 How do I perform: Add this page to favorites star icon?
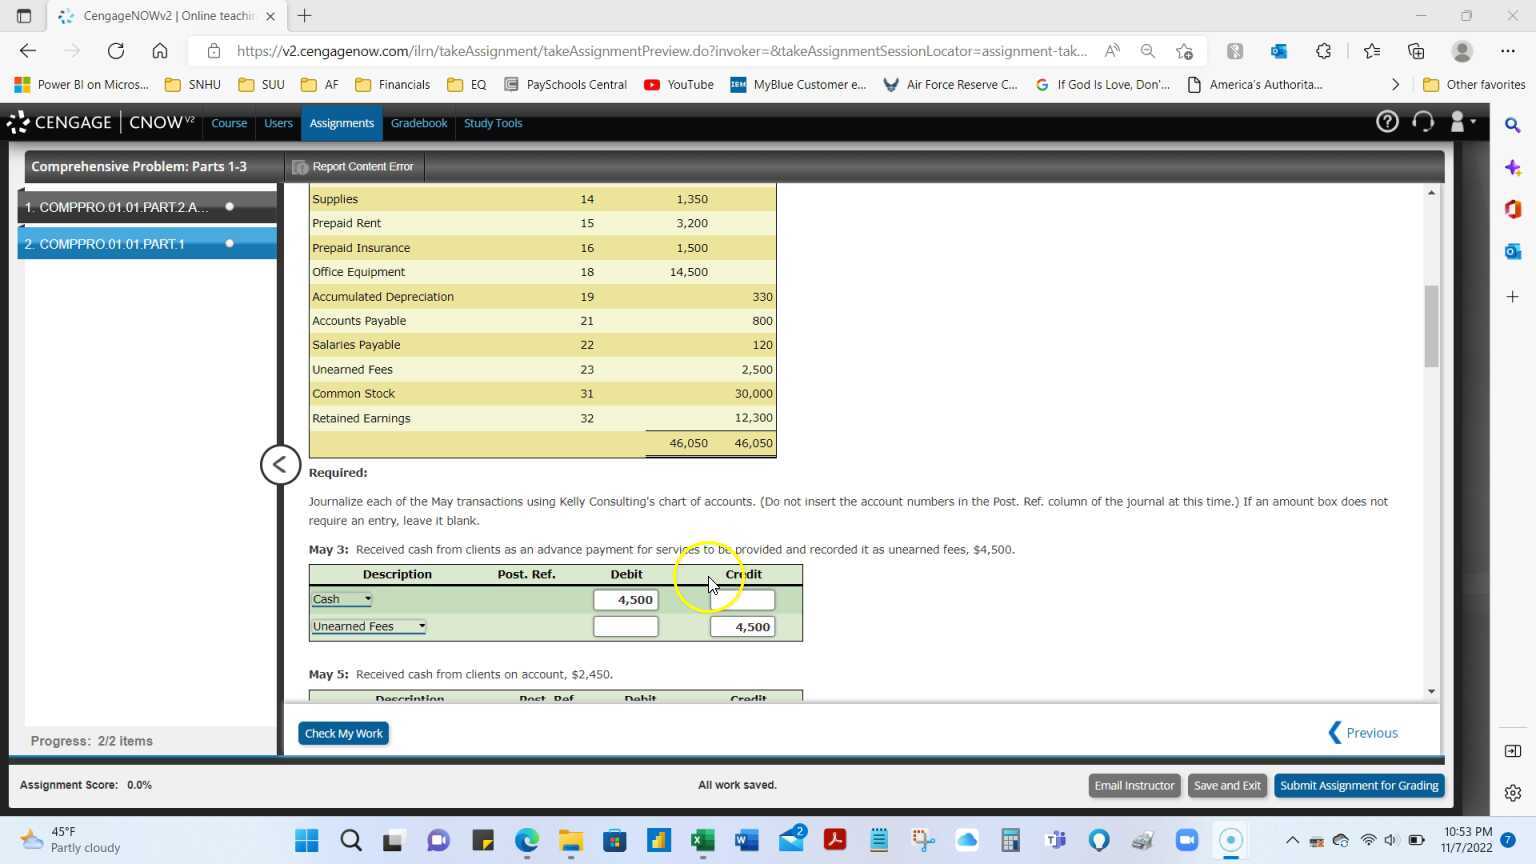point(1185,51)
